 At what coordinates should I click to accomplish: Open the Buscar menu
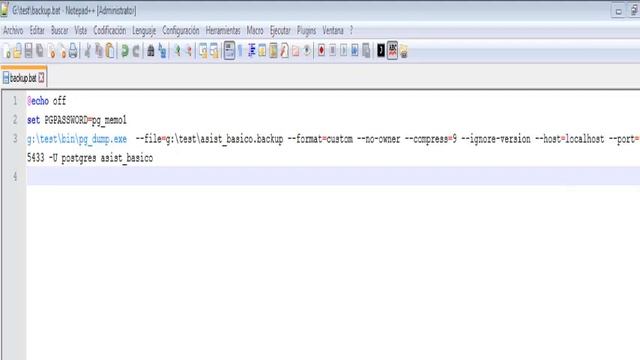(x=60, y=31)
